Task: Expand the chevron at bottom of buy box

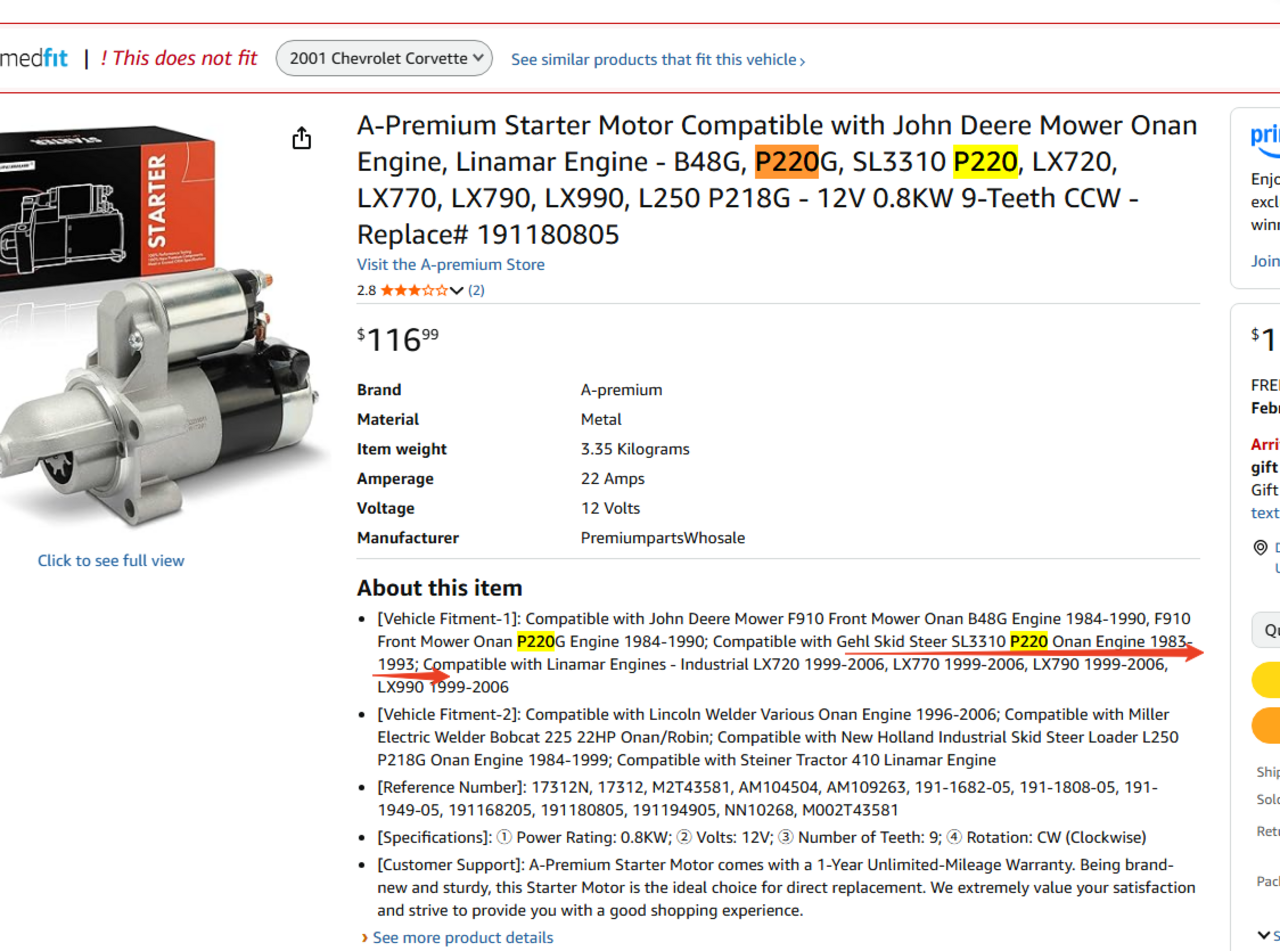Action: click(x=1264, y=934)
